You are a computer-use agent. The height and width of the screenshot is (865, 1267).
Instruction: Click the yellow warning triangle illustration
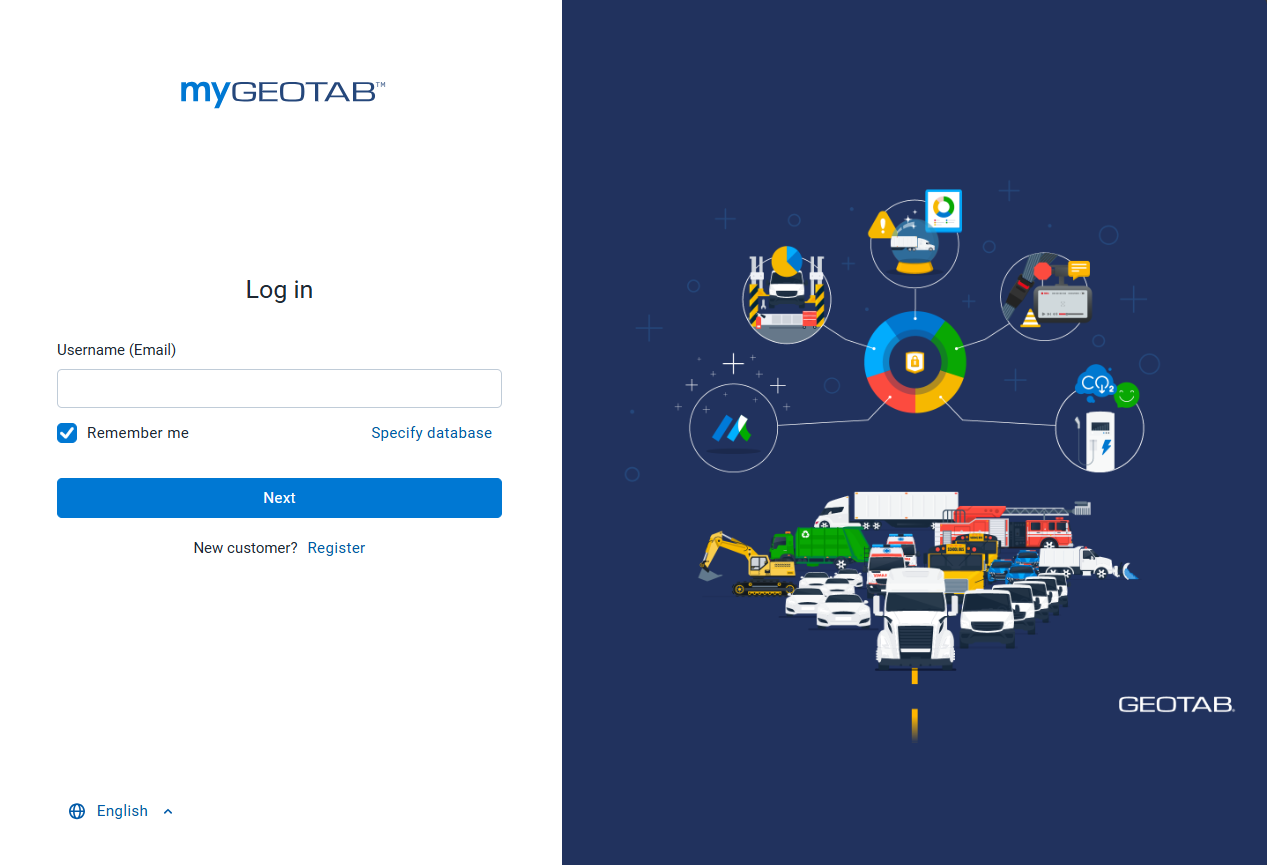coord(882,227)
